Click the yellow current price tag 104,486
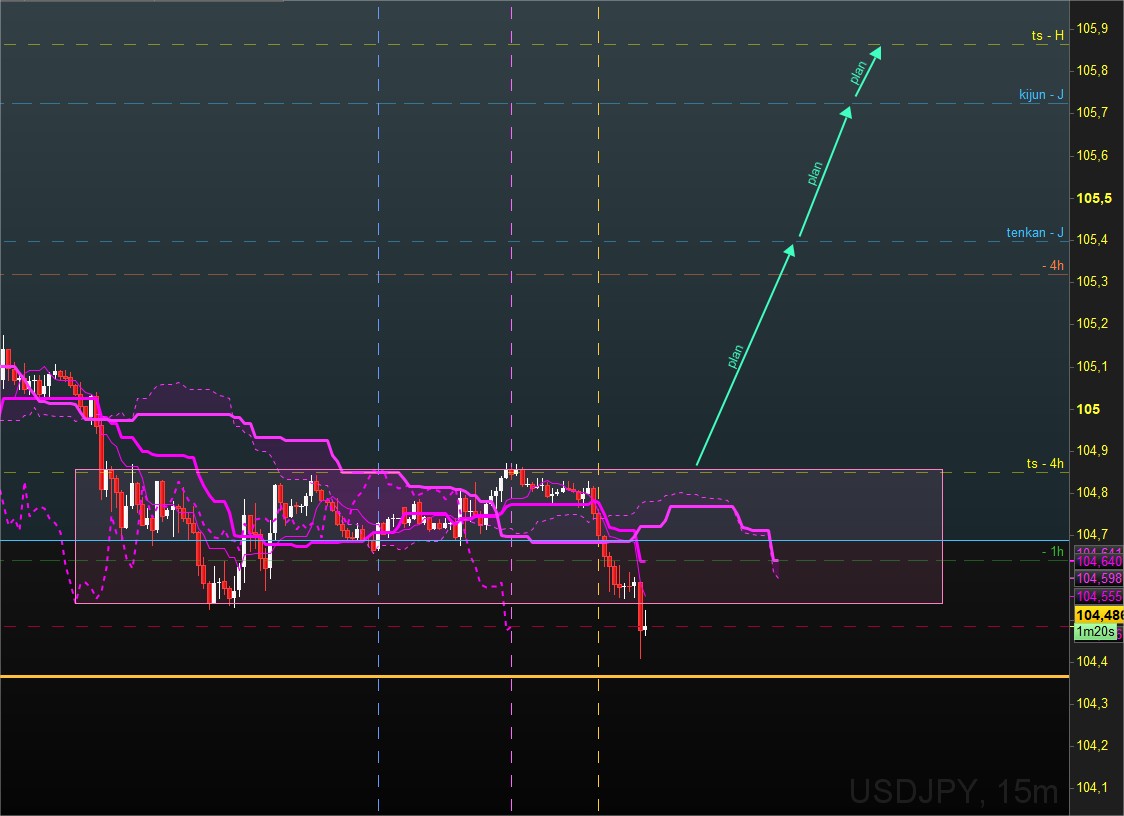The image size is (1124, 816). (1099, 615)
